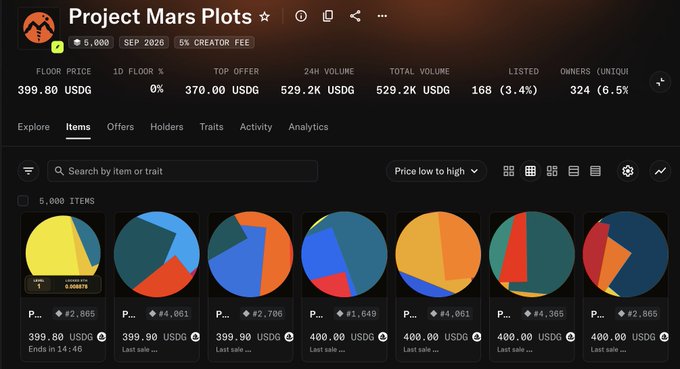Open plot #4,365 thumbnail
Viewport: 680px width, 369px height.
[532, 255]
